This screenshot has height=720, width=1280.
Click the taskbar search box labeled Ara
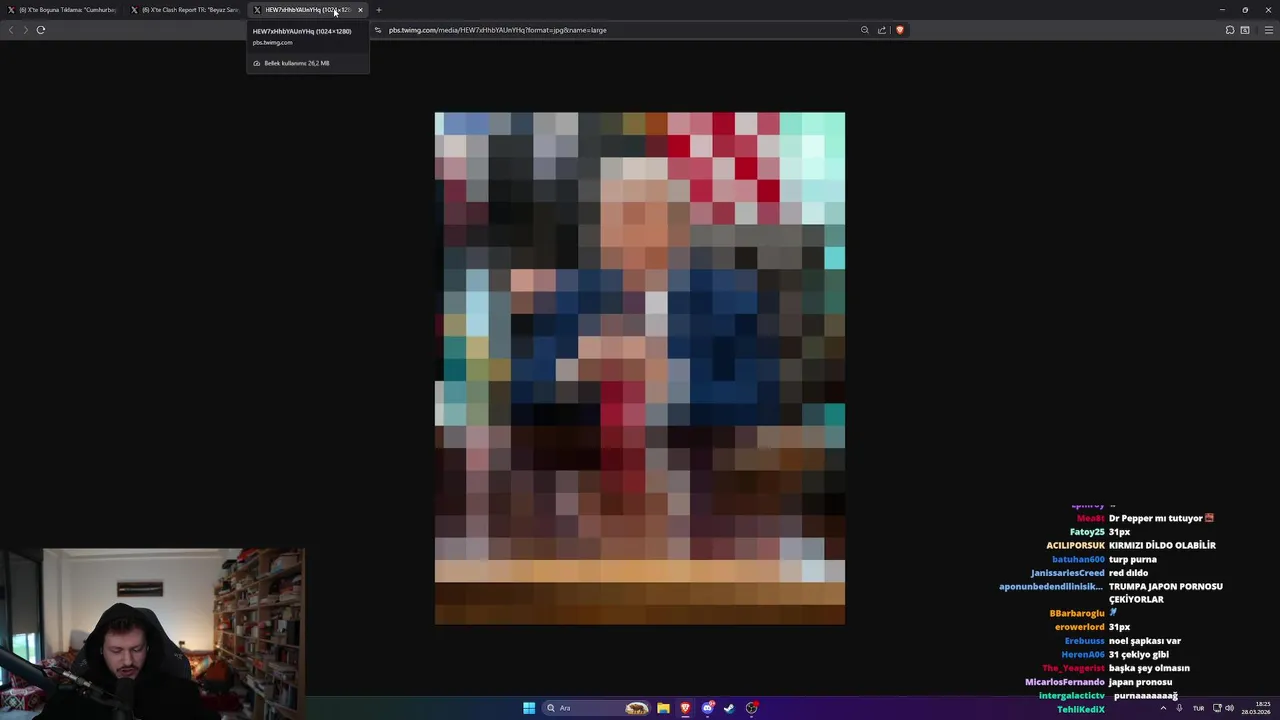click(596, 708)
